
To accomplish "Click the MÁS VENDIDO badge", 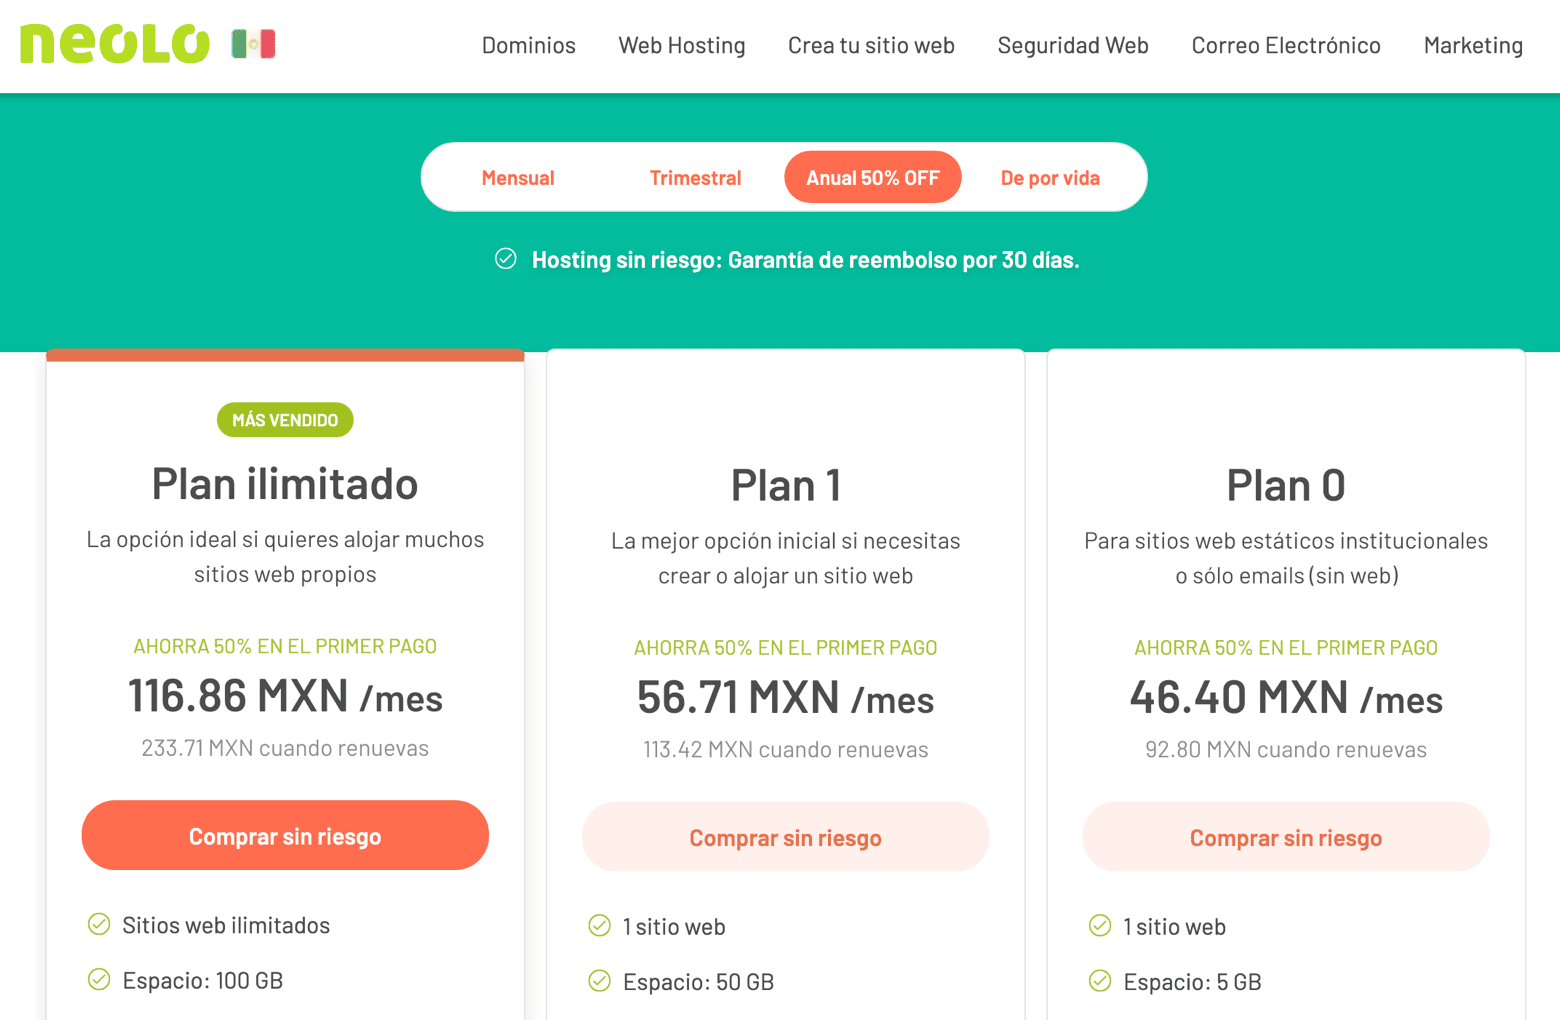I will click(x=285, y=420).
